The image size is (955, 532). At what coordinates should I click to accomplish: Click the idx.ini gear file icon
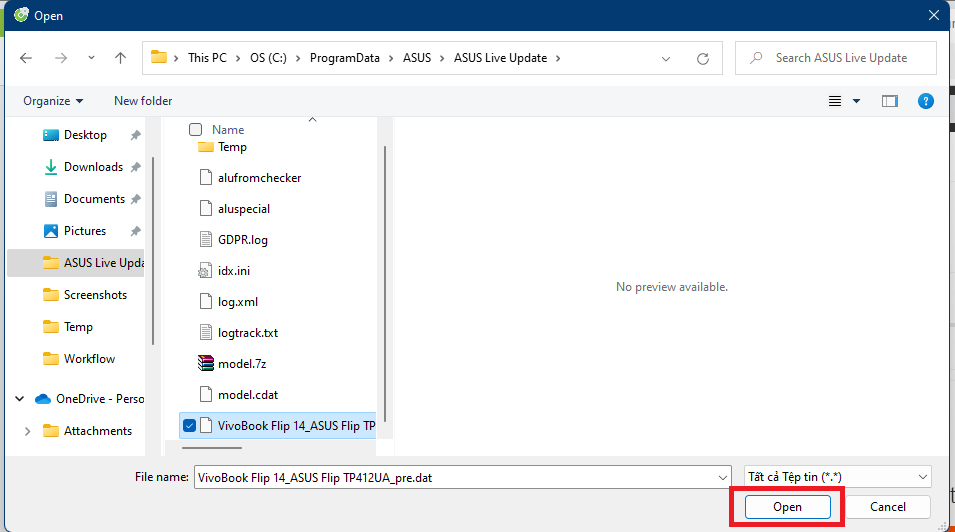coord(205,271)
